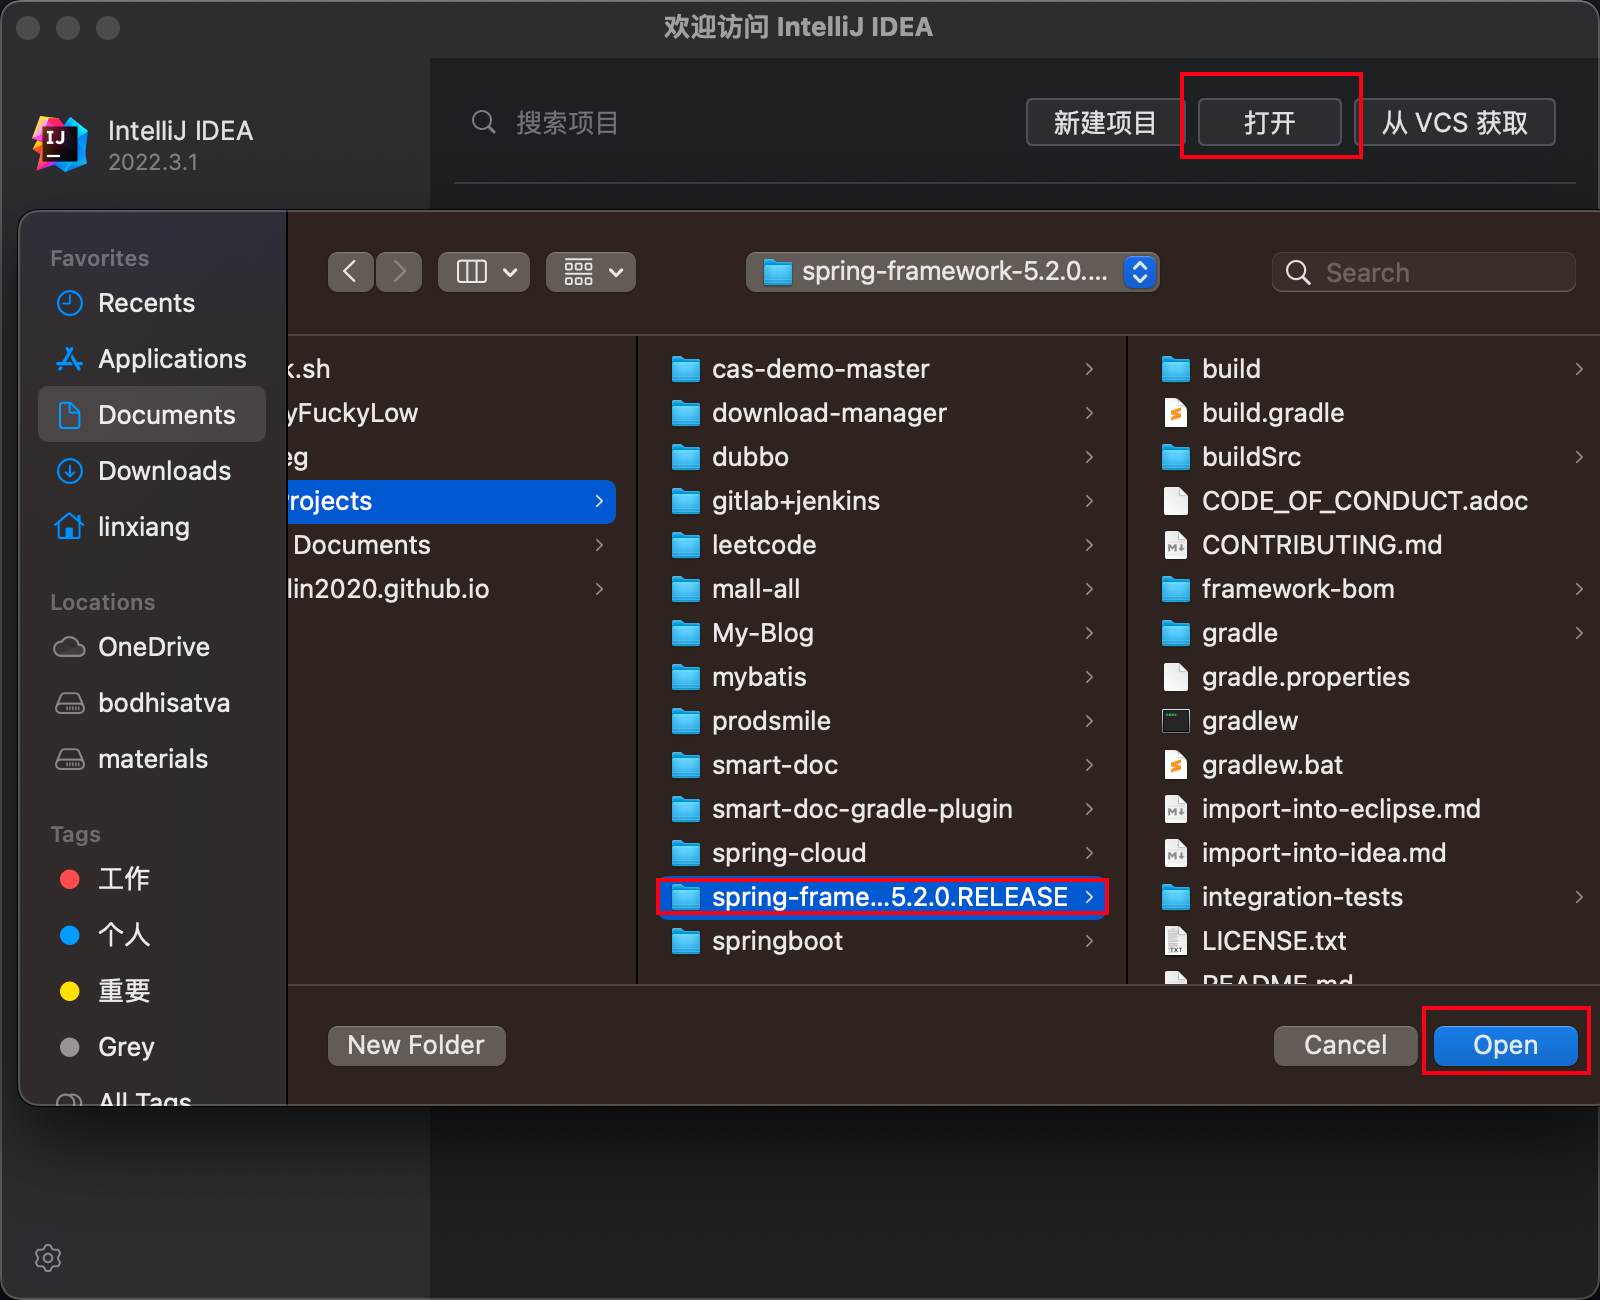The image size is (1600, 1300).
Task: Select the build.gradle file
Action: pyautogui.click(x=1372, y=413)
